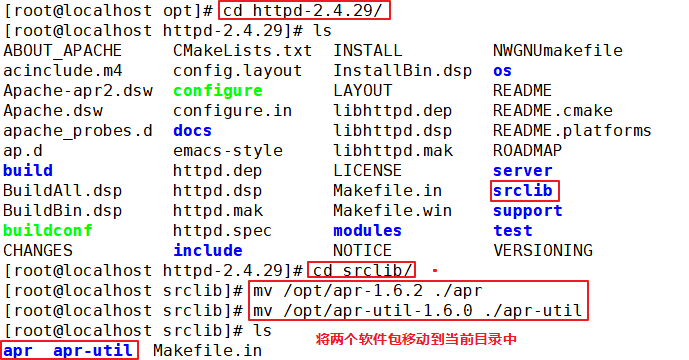Click the README.cmake file name
Viewport: 689px width, 360px height.
553,111
